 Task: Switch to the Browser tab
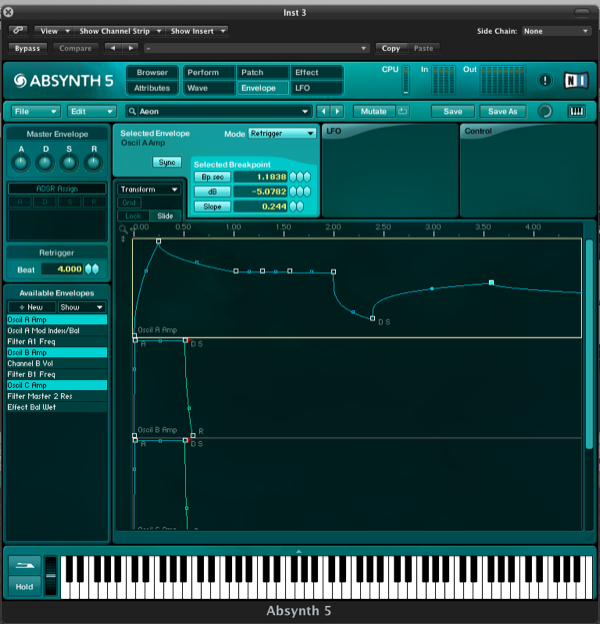(152, 72)
